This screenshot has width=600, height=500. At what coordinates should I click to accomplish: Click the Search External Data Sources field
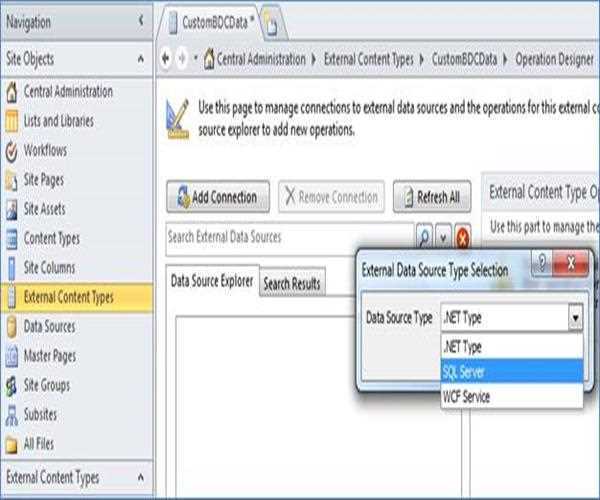[288, 238]
